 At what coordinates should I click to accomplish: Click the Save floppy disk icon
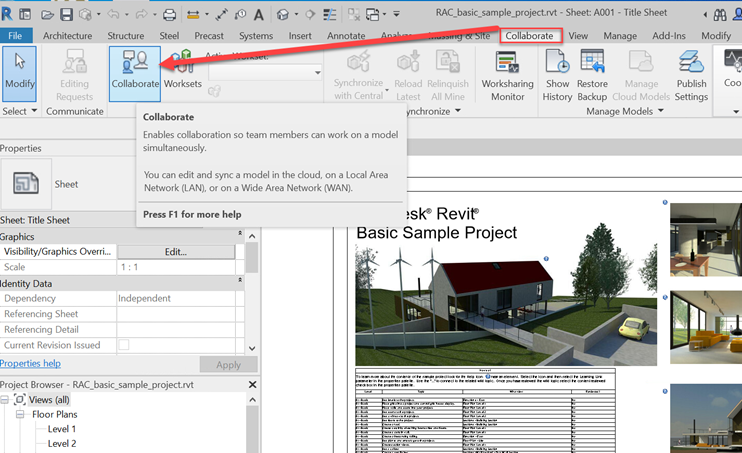(x=66, y=15)
